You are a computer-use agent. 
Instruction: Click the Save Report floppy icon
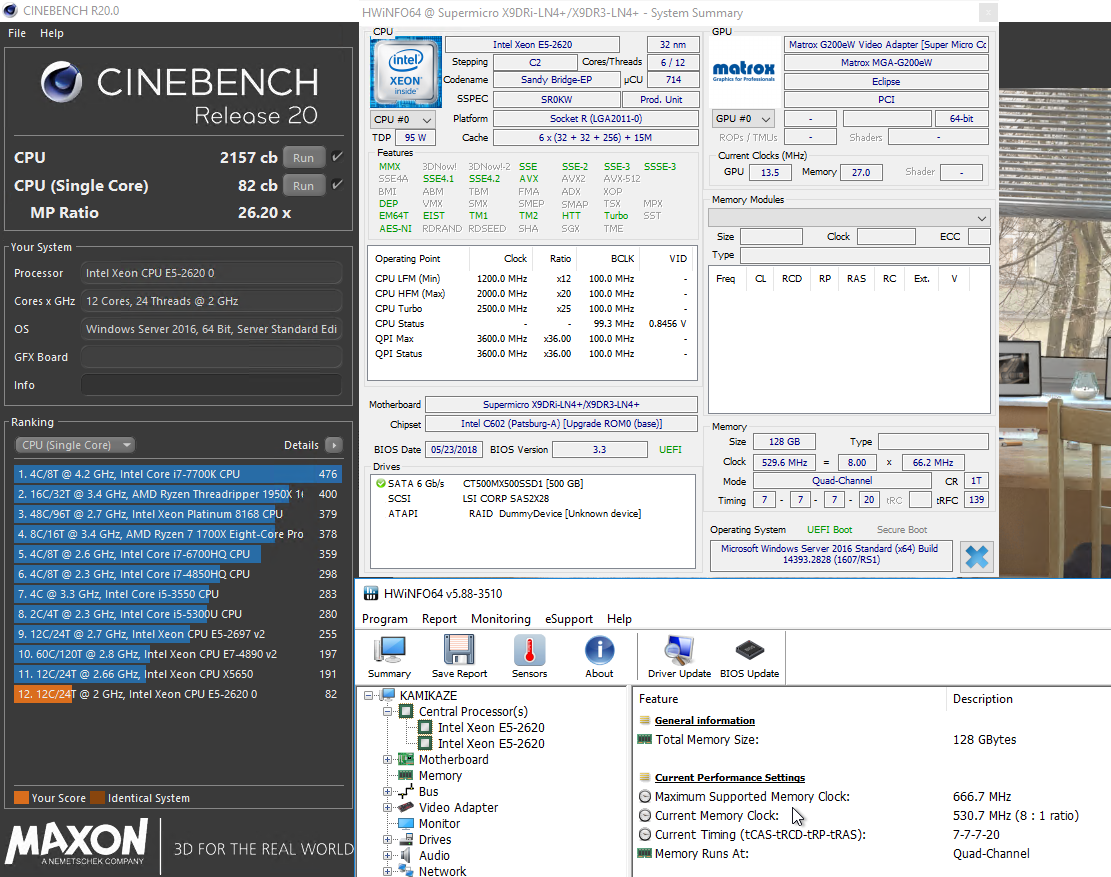click(459, 656)
